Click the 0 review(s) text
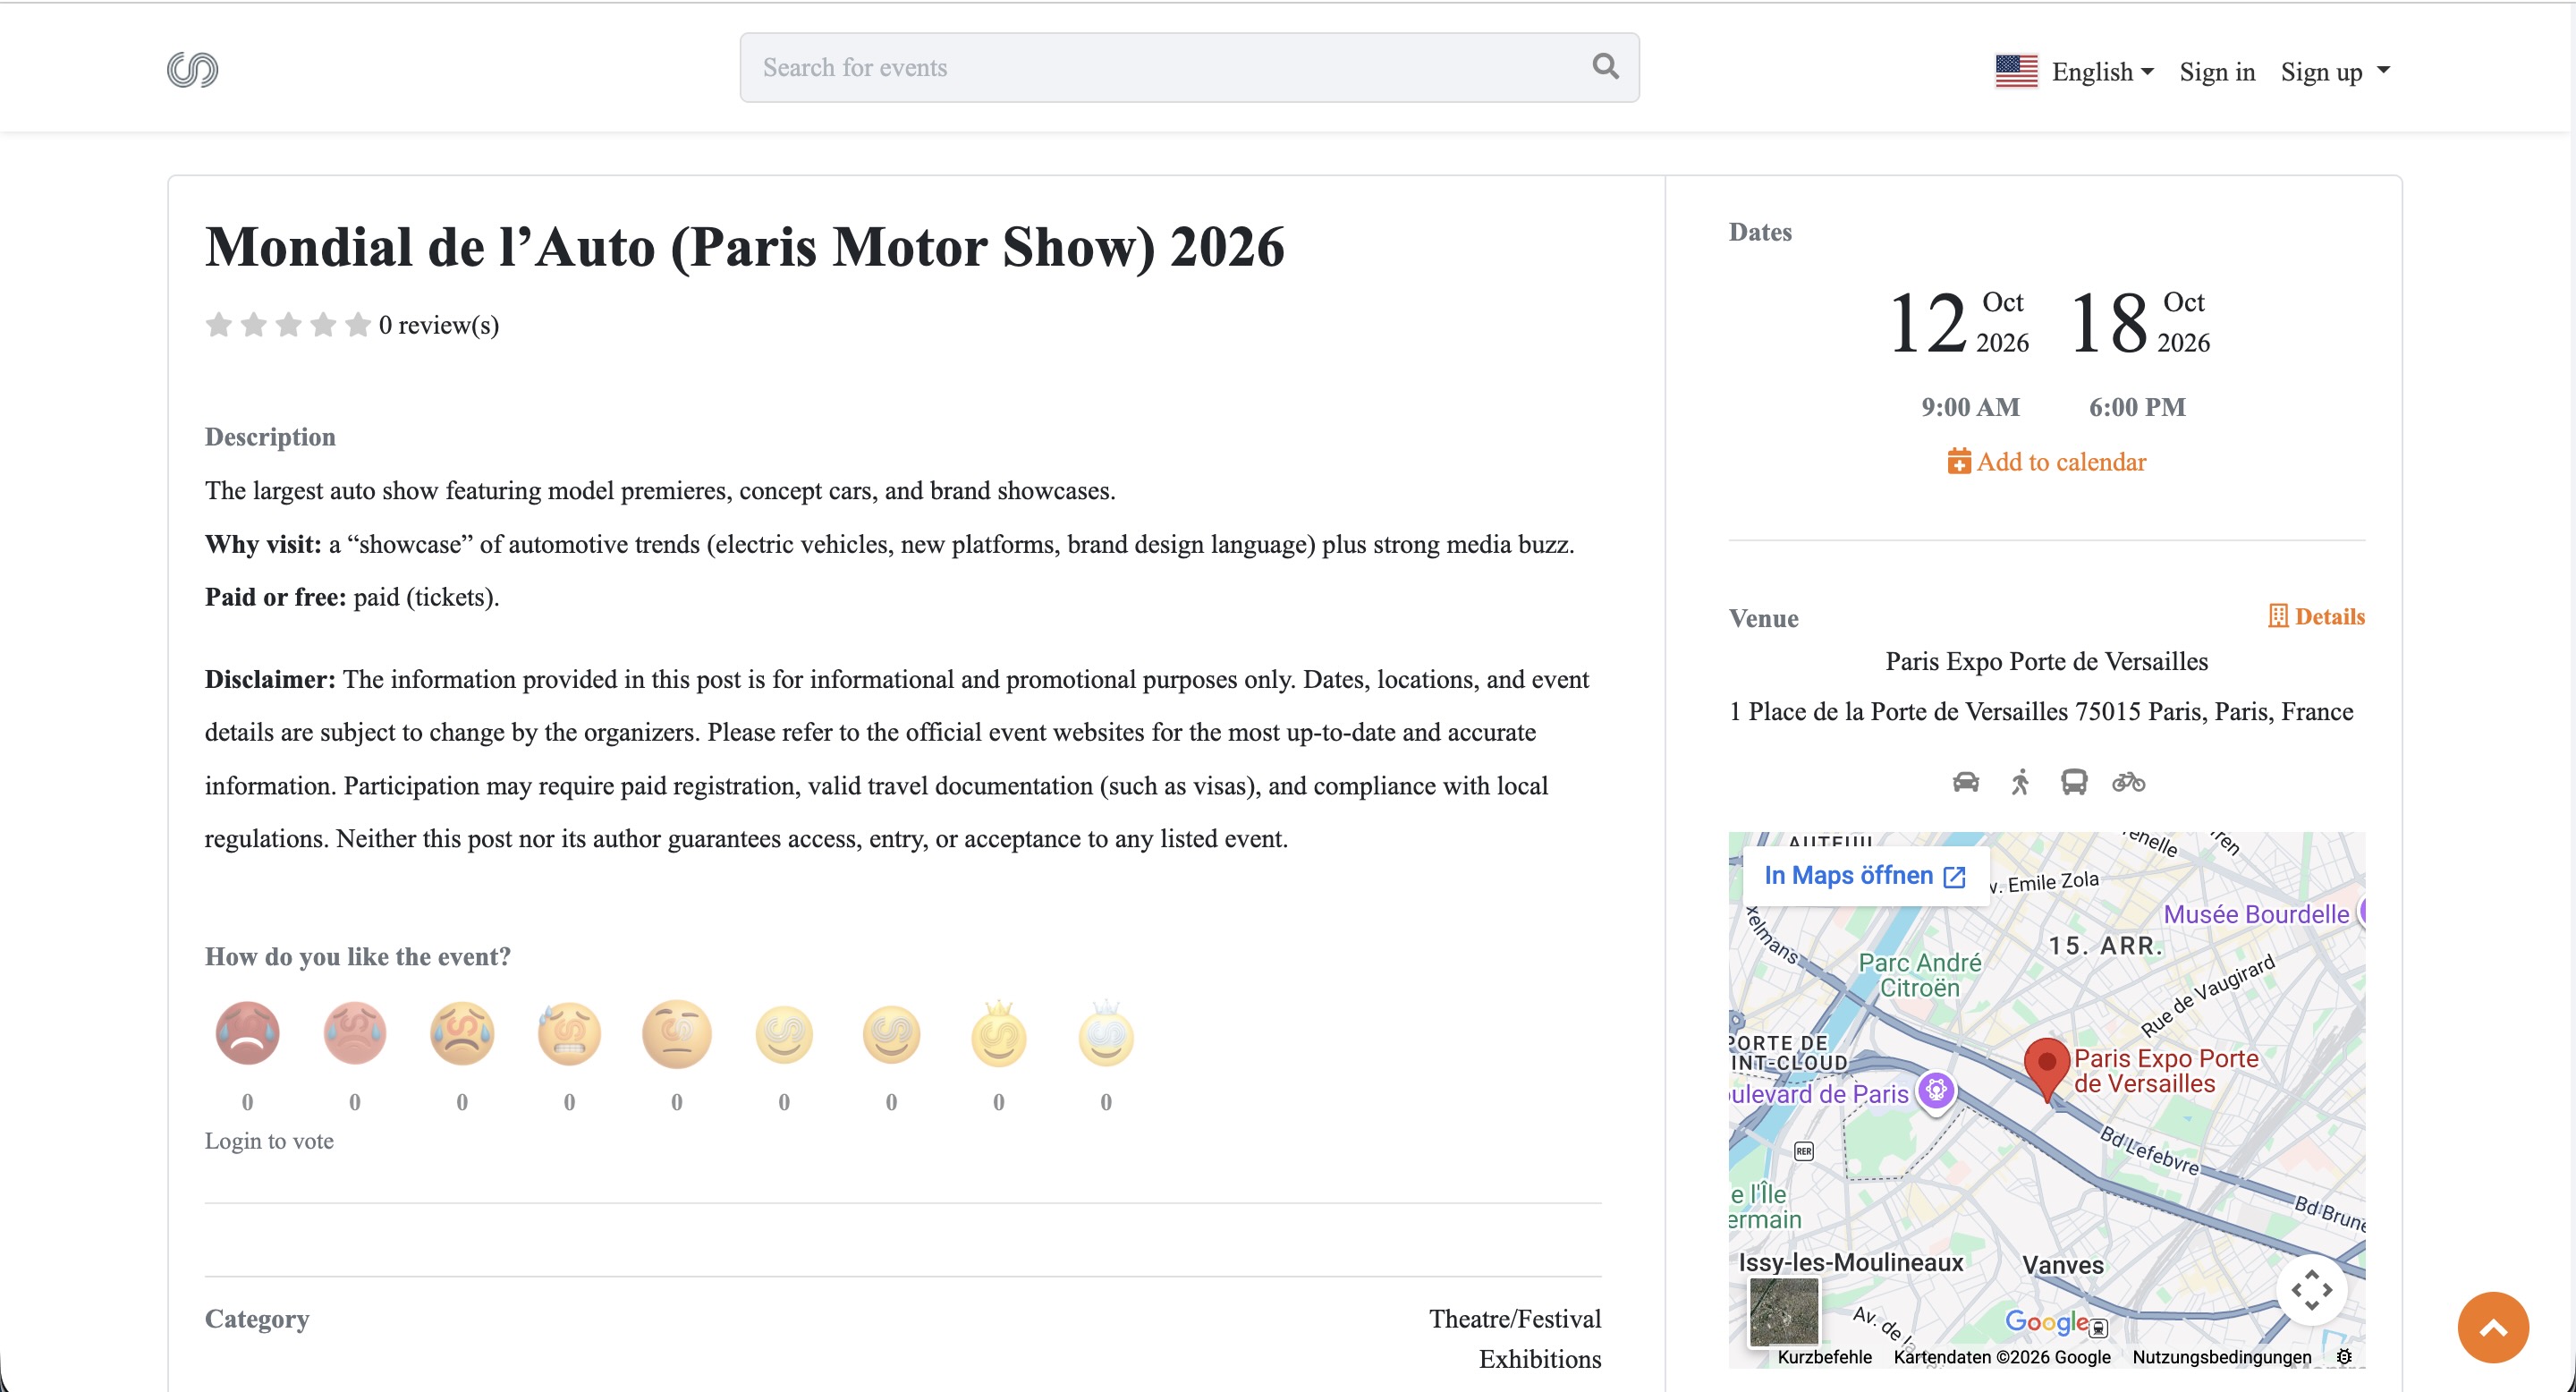 439,325
